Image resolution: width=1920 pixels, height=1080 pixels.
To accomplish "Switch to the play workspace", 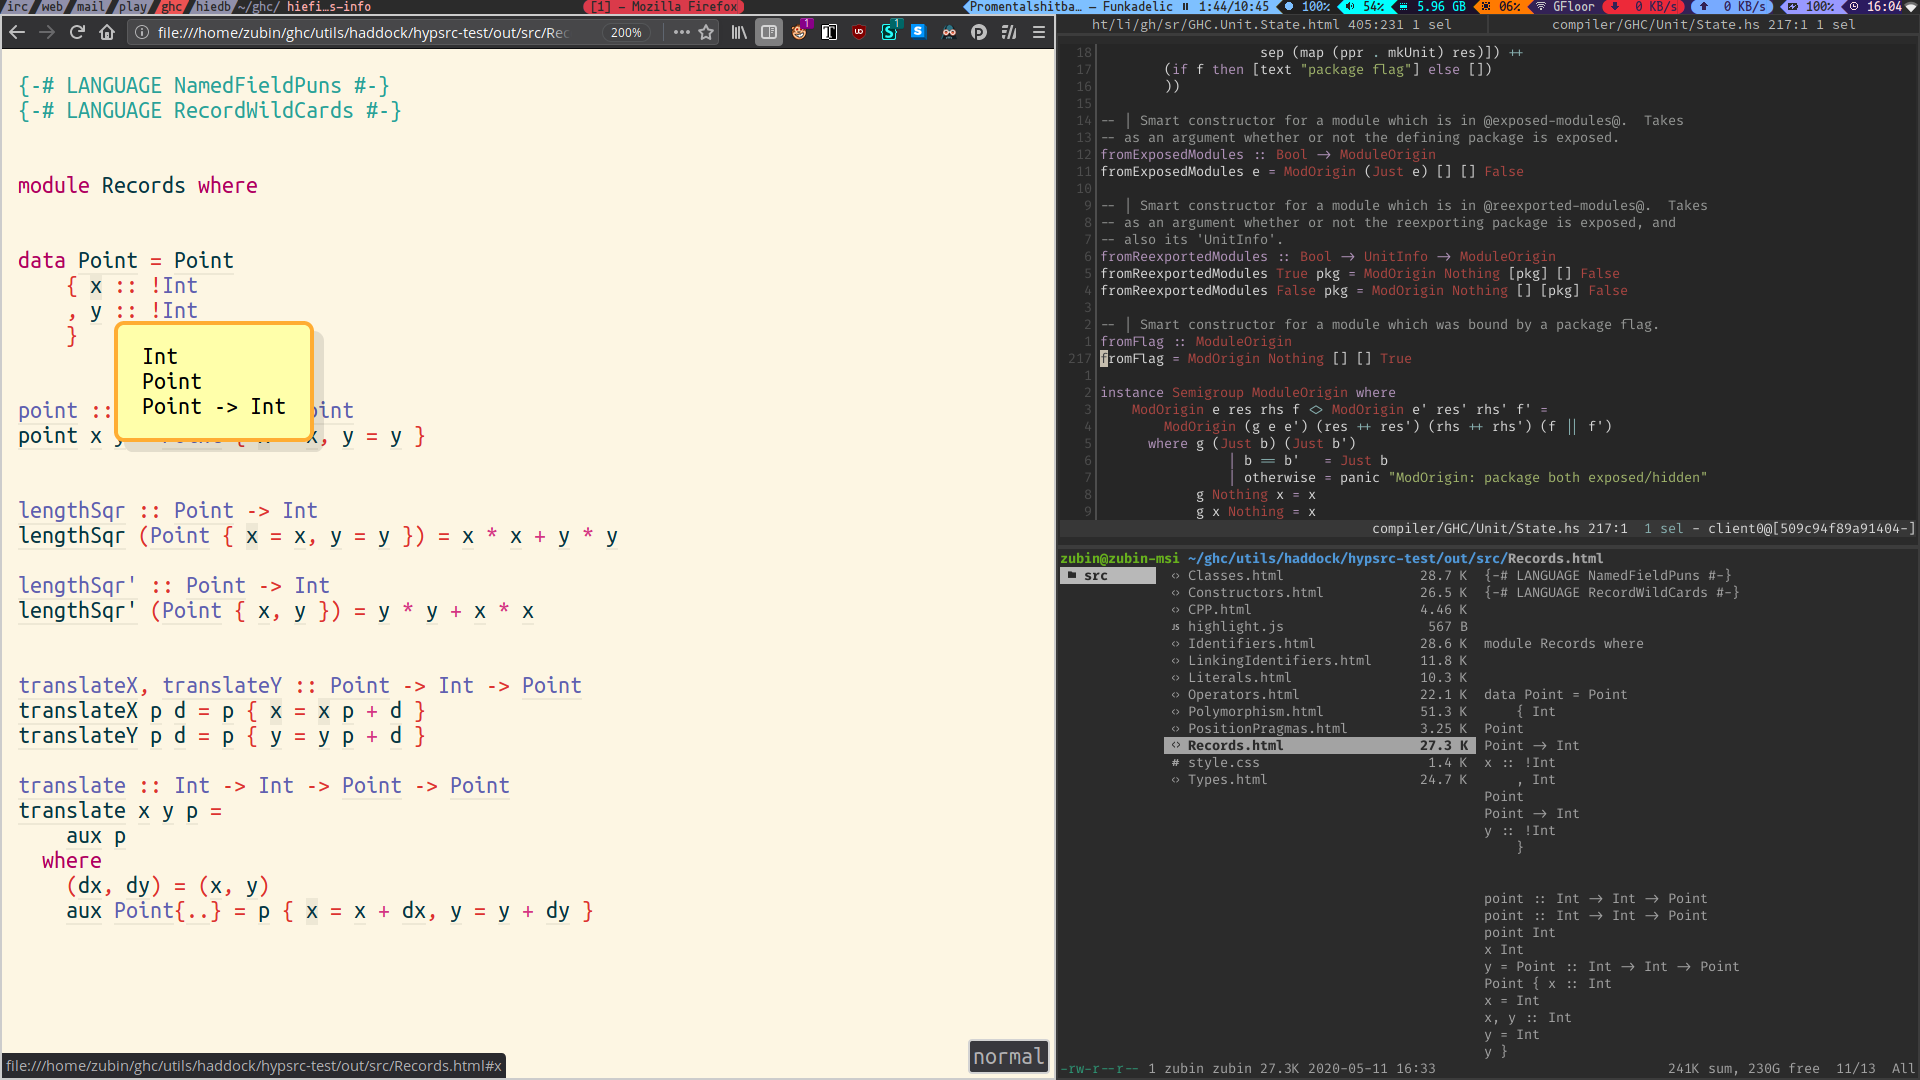I will point(132,6).
